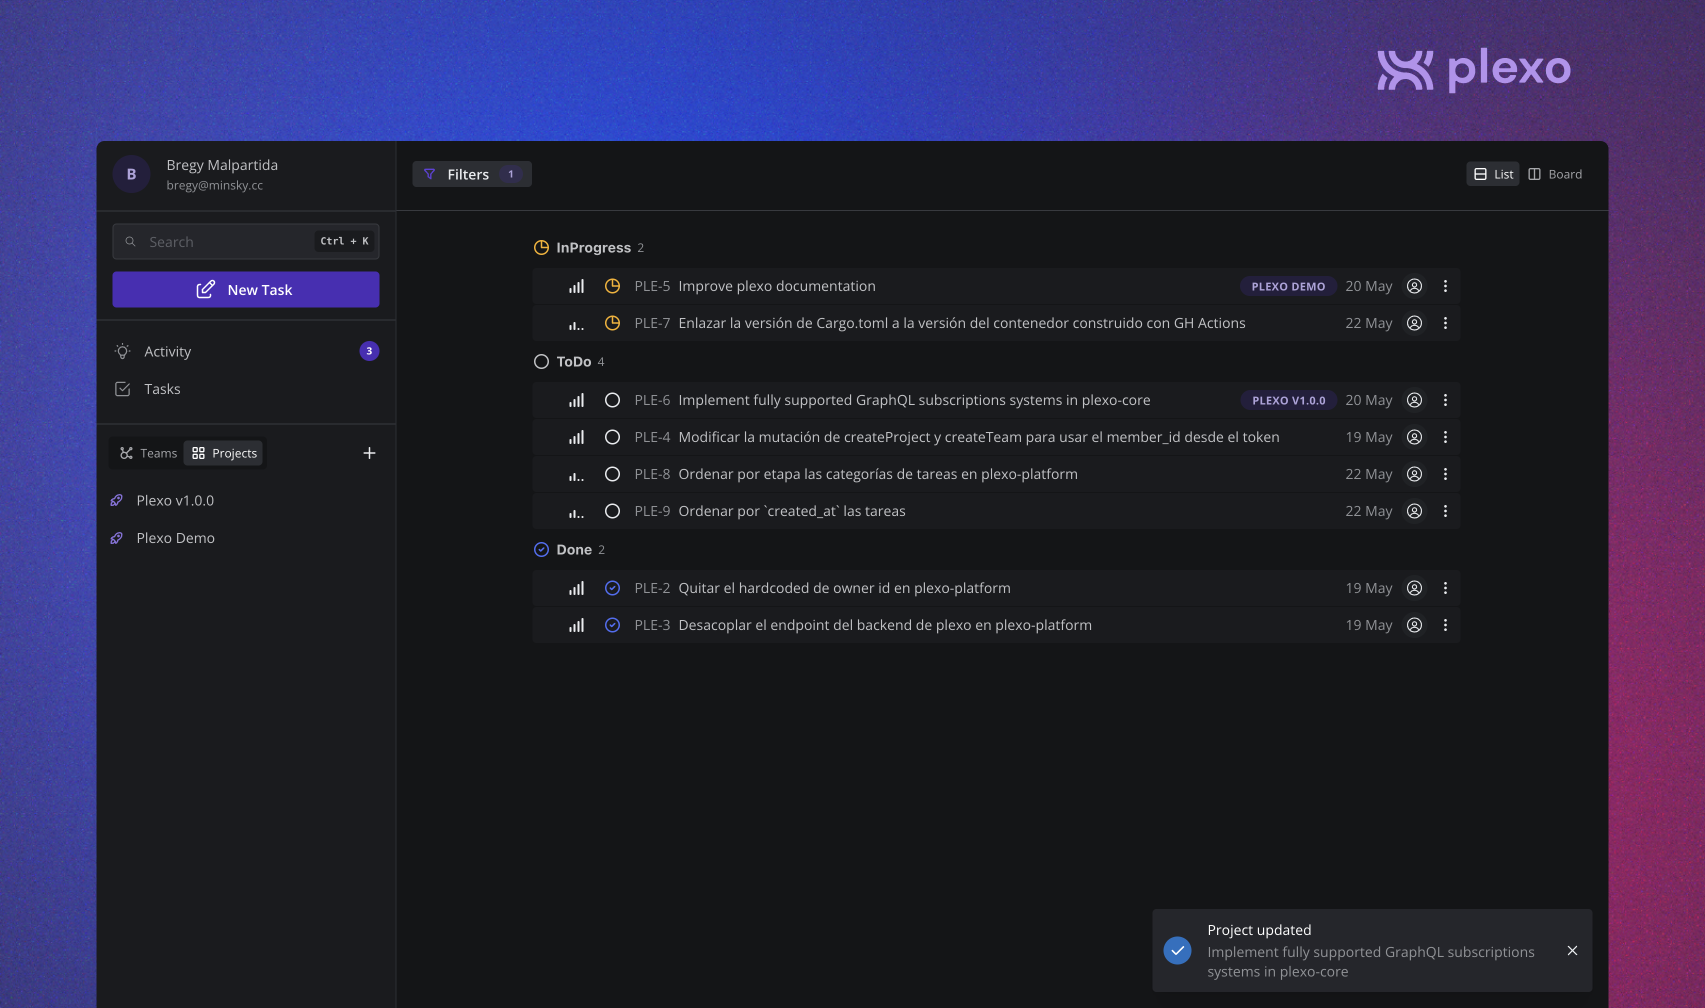1705x1008 pixels.
Task: Select the Teams tab
Action: 148,453
